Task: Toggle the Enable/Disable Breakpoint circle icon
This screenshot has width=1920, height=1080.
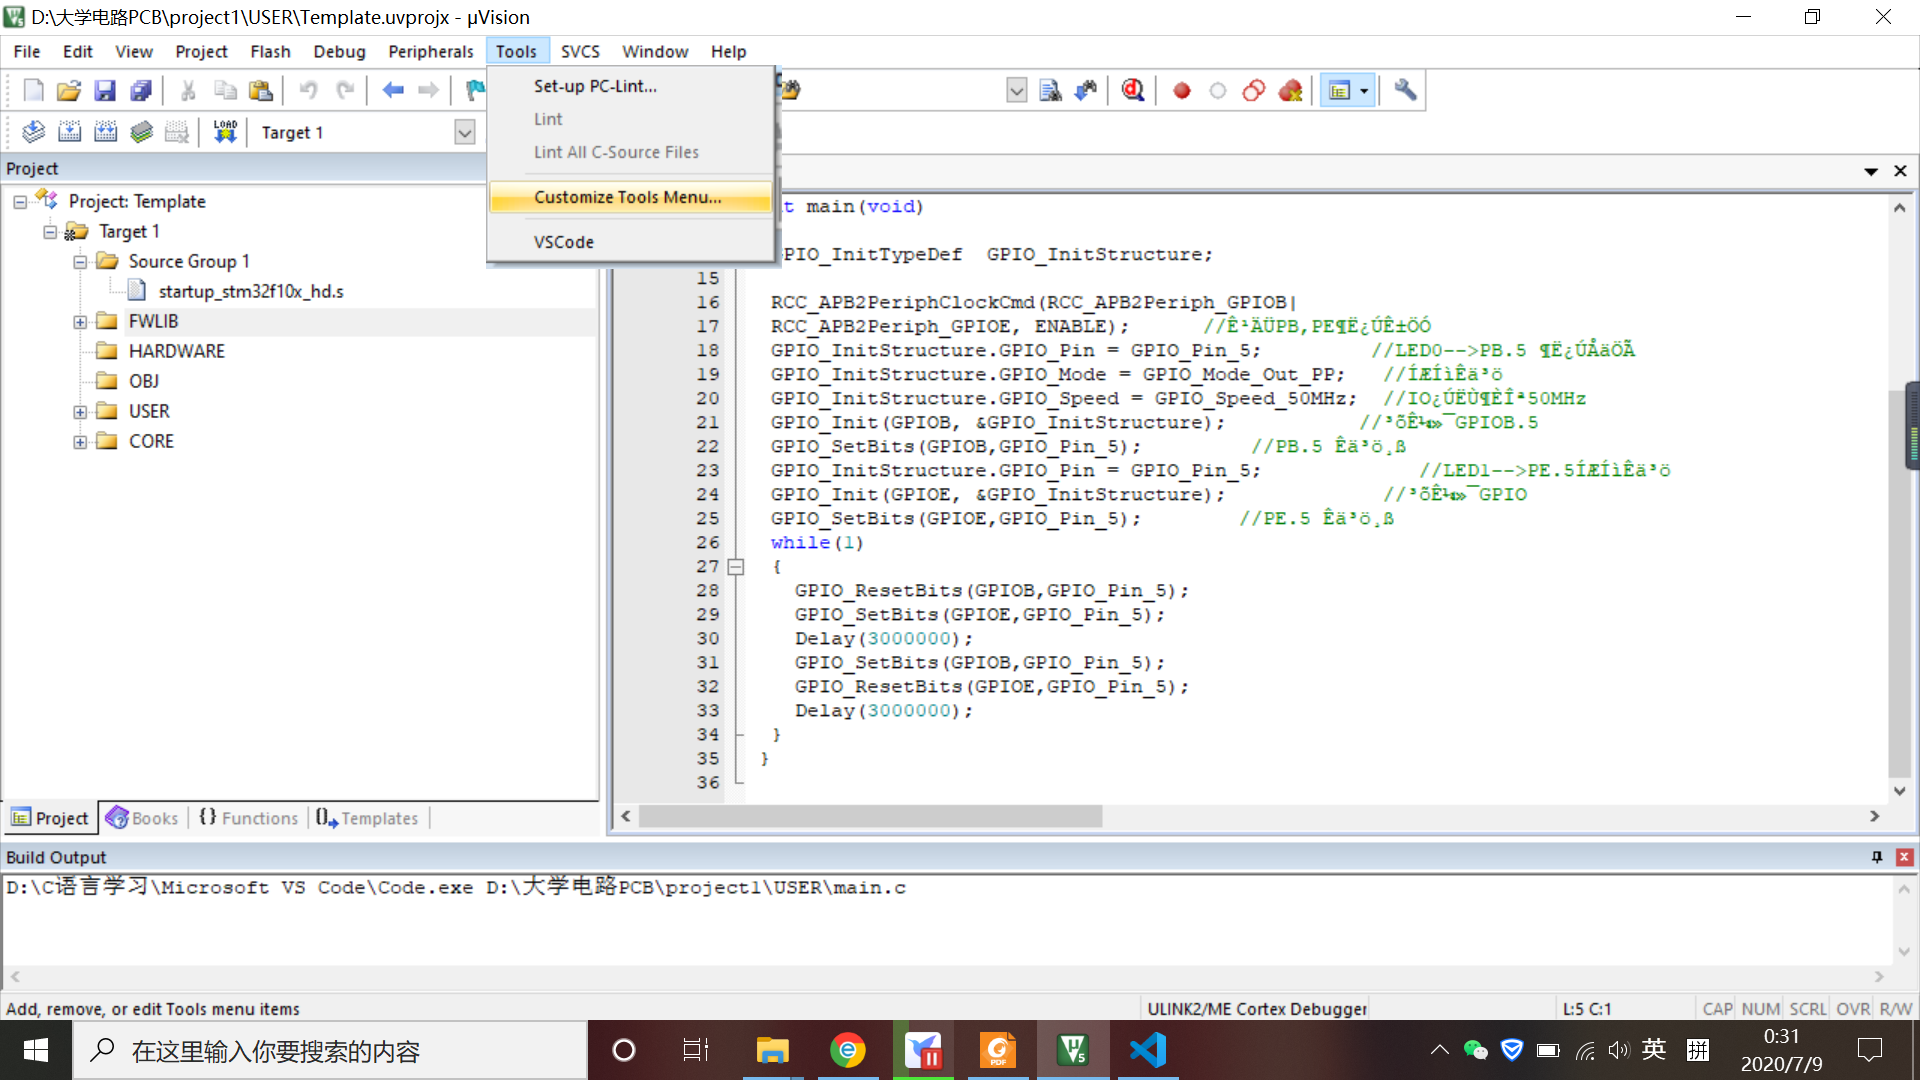Action: tap(1217, 91)
